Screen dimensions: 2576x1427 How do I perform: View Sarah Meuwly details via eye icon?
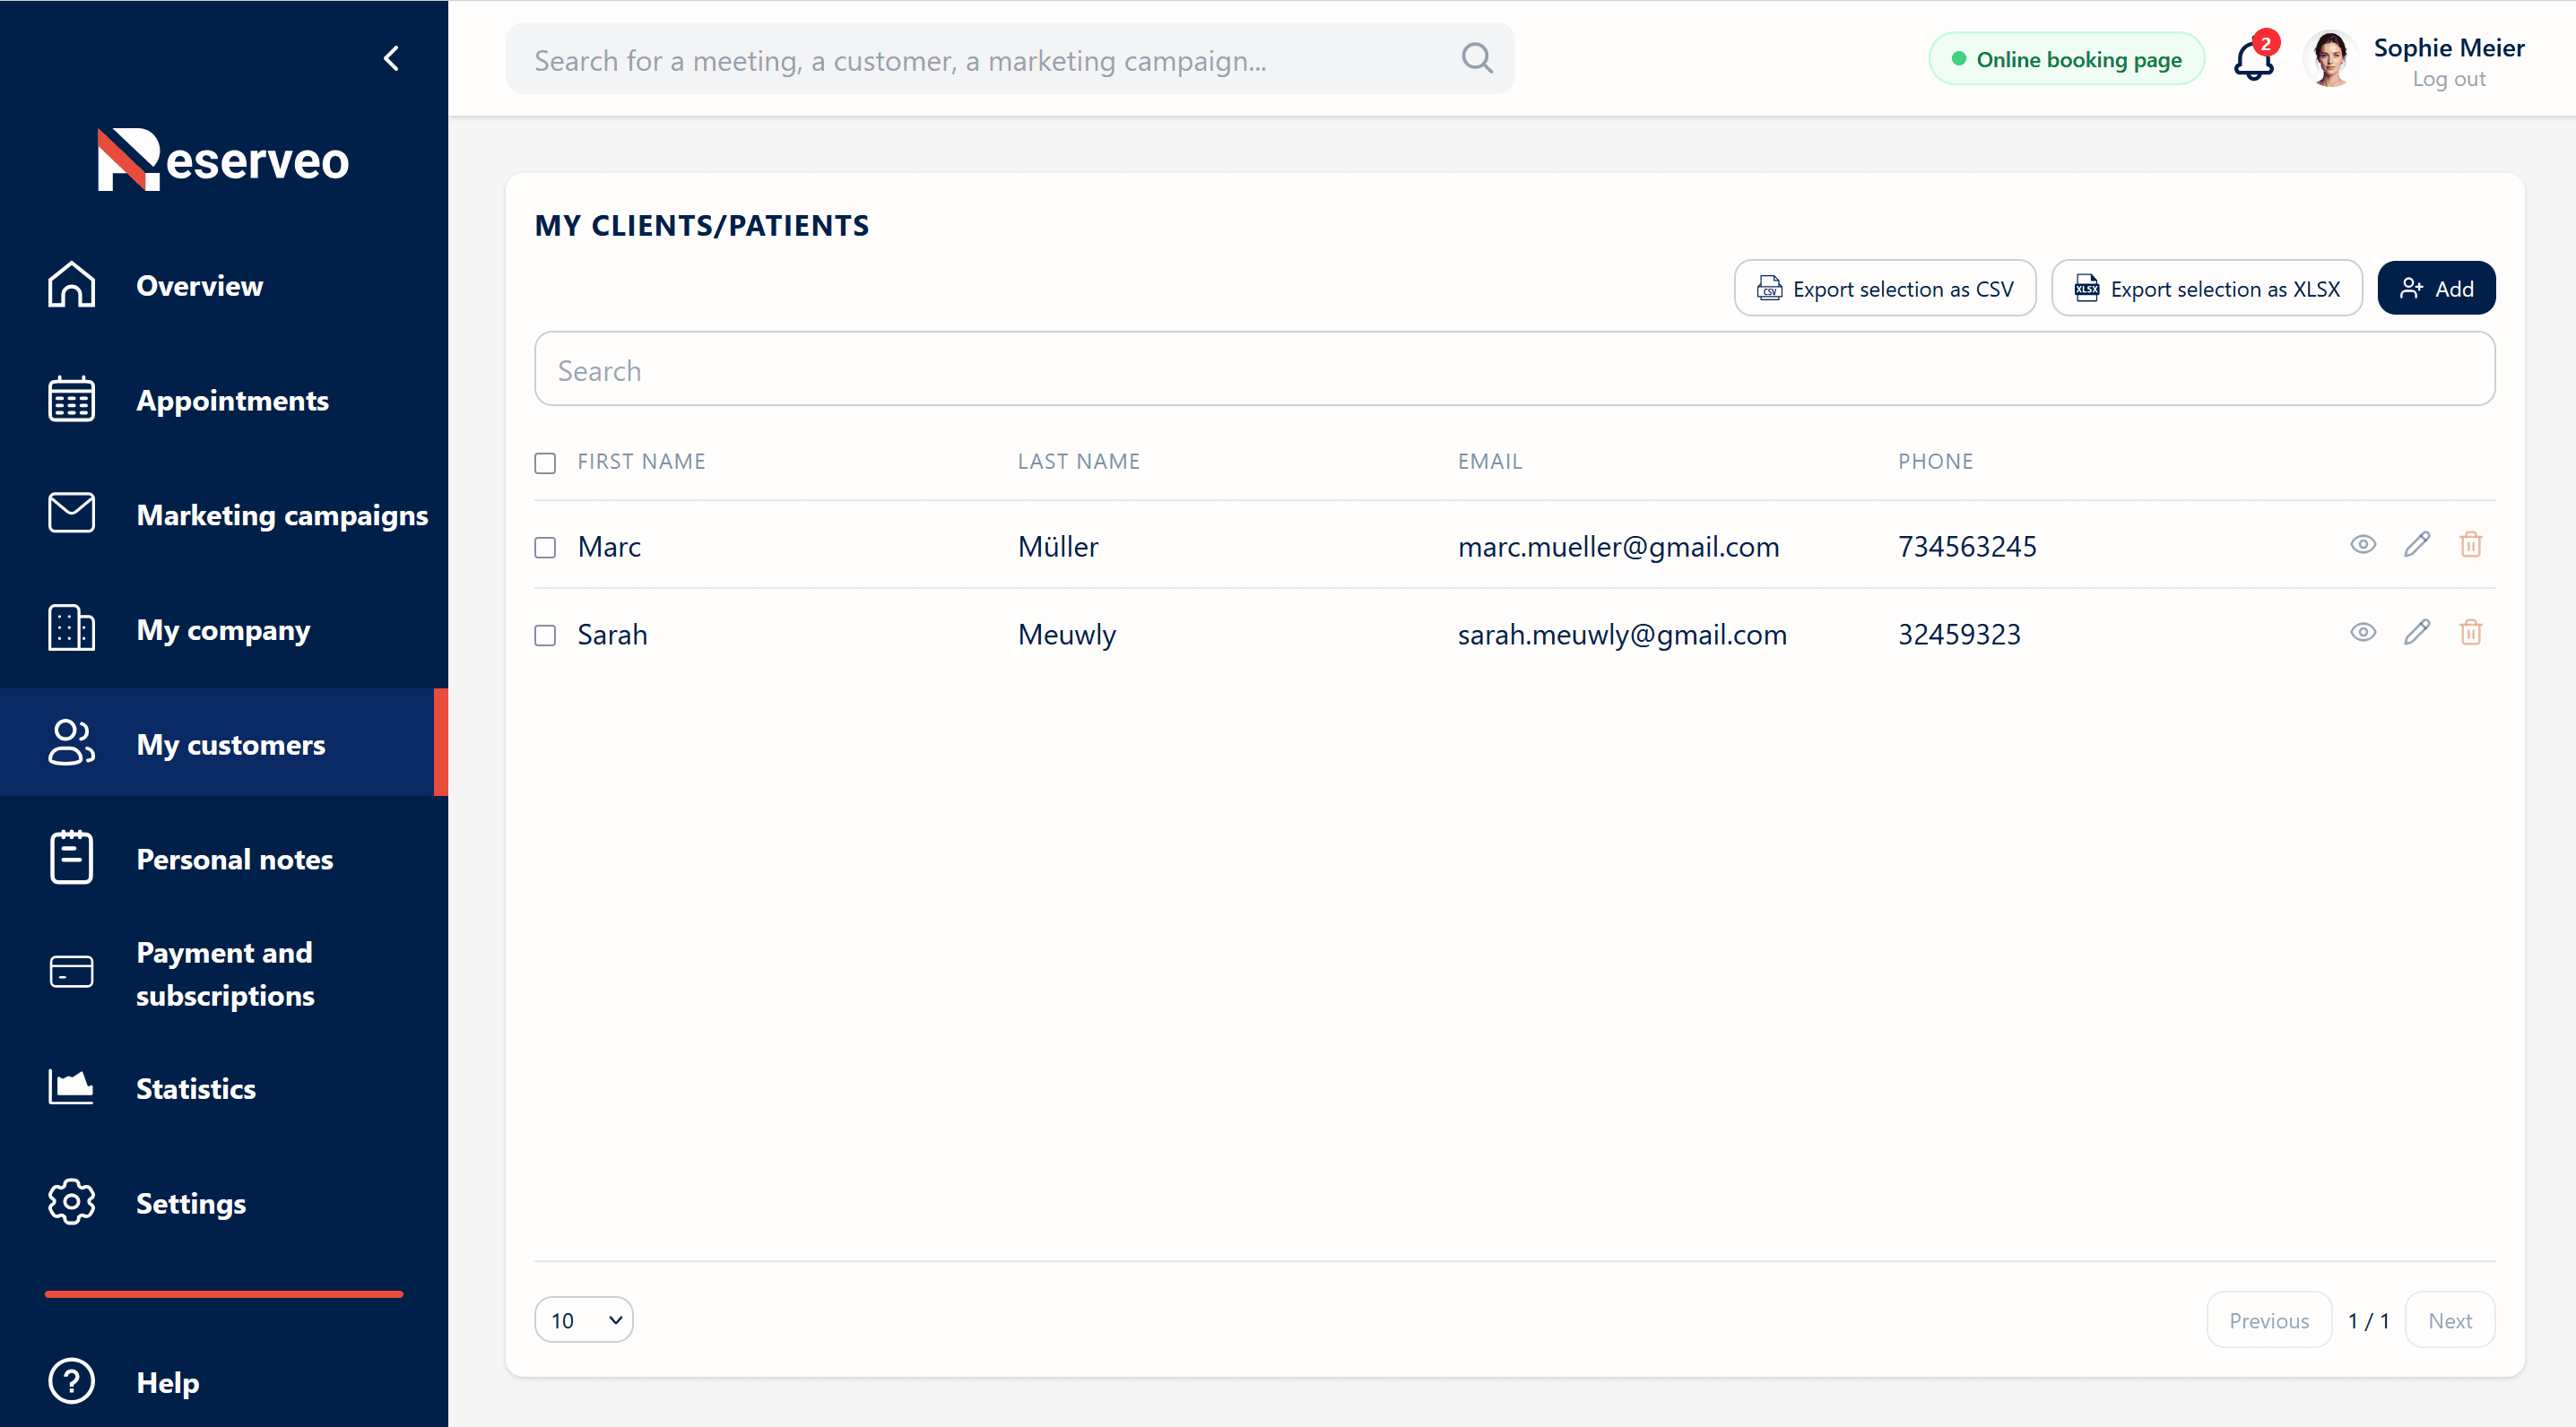tap(2363, 633)
